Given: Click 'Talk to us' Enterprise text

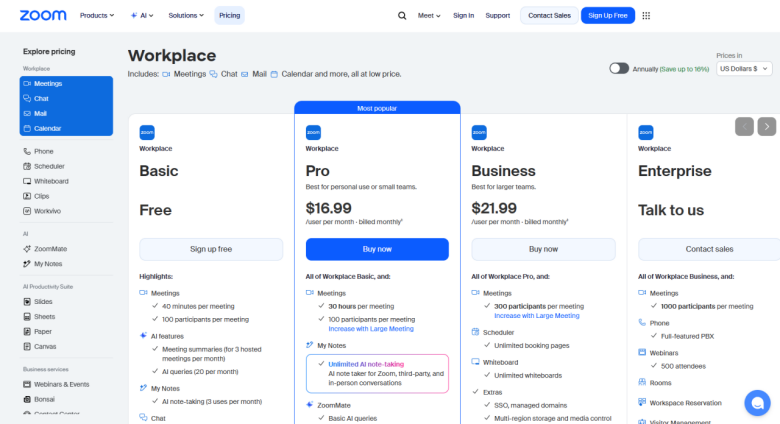Looking at the screenshot, I should [x=671, y=210].
